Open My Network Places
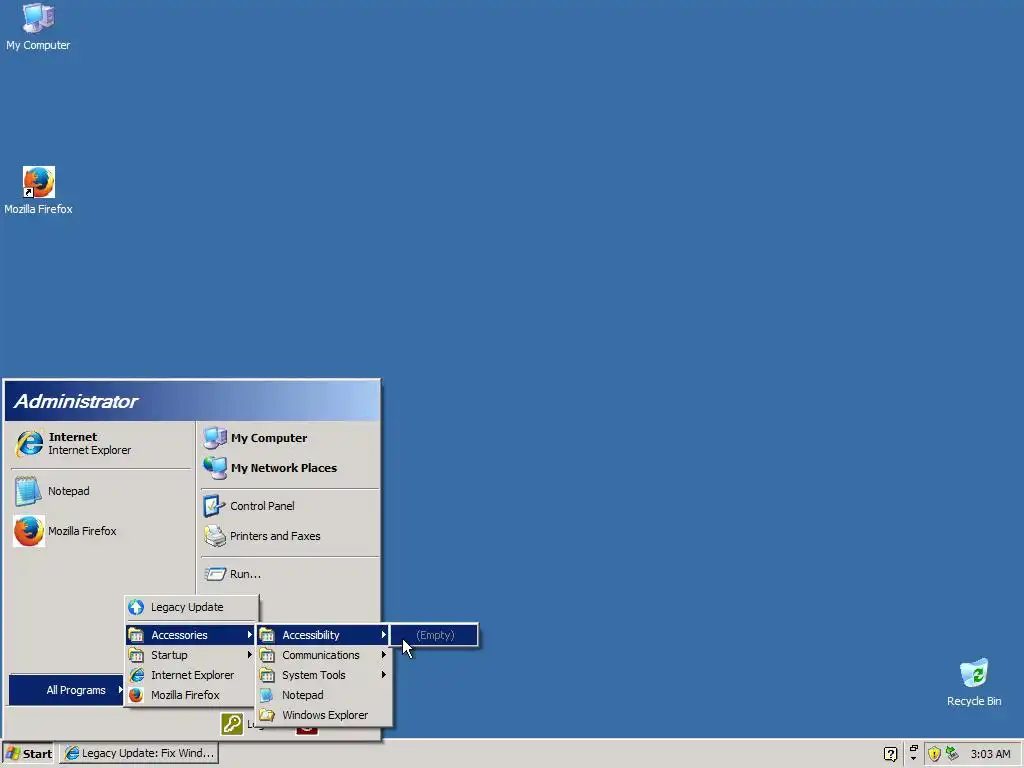 [289, 468]
